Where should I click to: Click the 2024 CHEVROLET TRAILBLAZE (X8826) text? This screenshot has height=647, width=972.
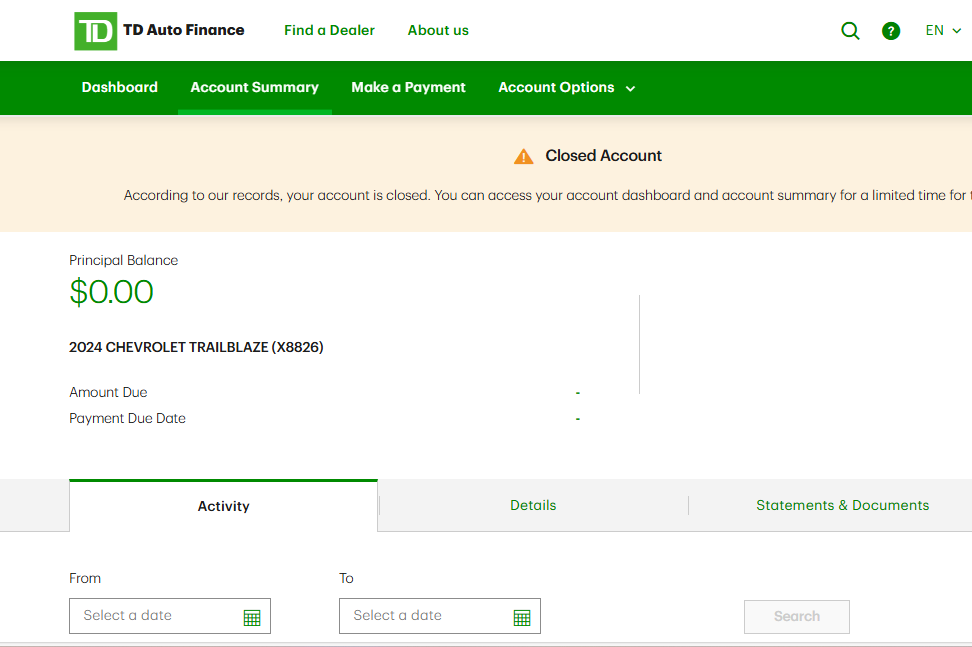click(x=196, y=347)
